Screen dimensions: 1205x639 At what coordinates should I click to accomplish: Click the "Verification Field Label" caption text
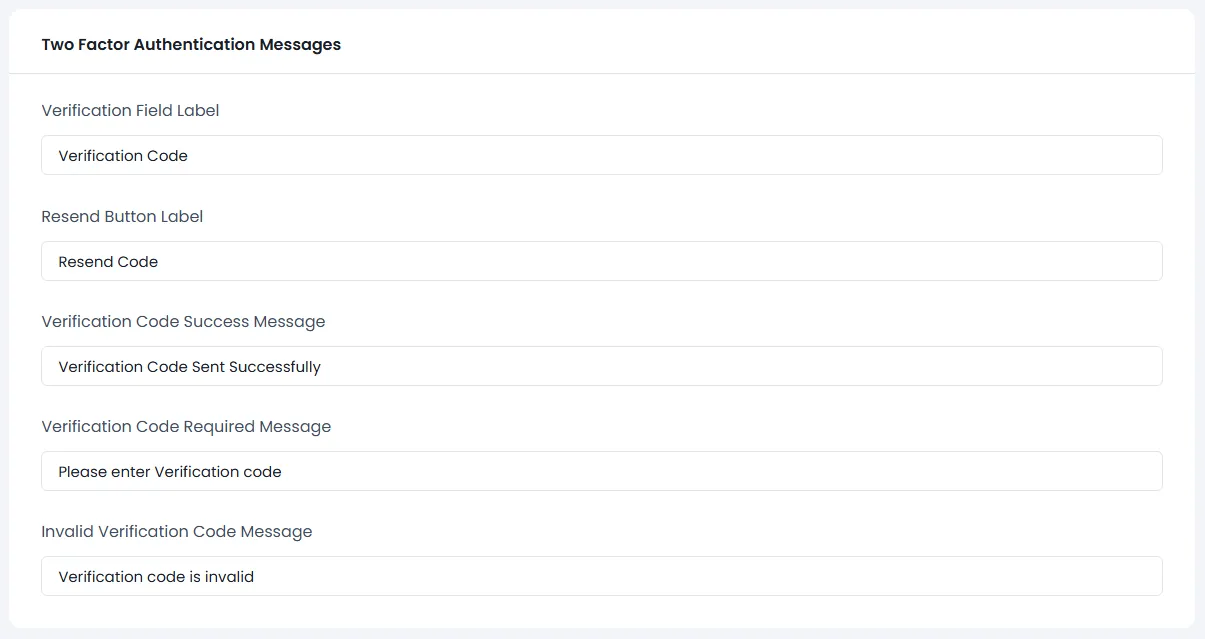tap(130, 111)
